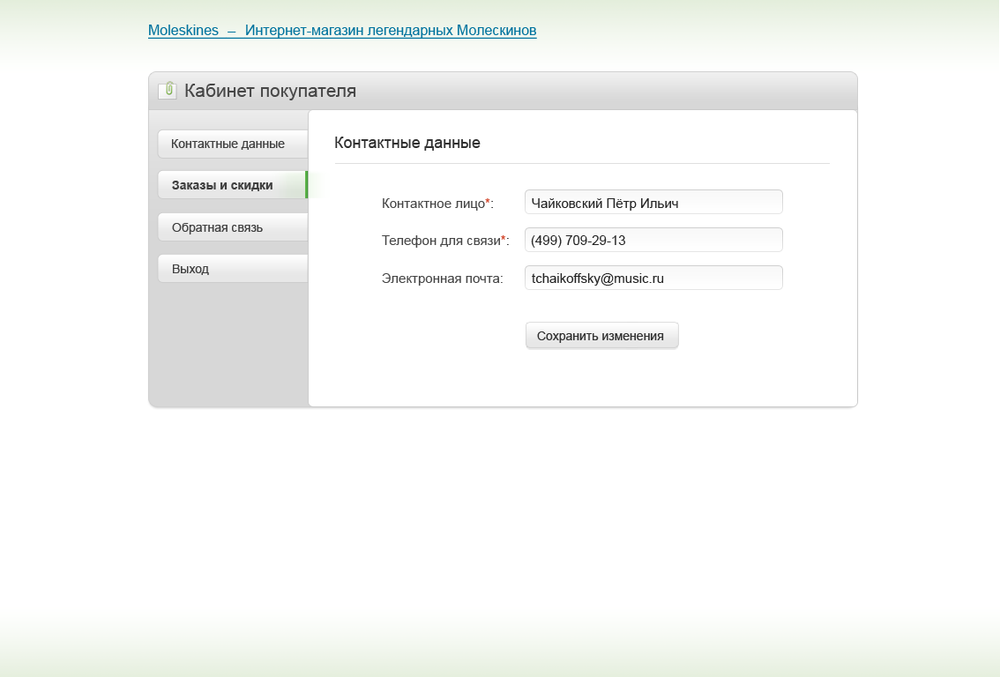Viewport: 1000px width, 677px height.
Task: Click the red asterisk after Телефон для связи
Action: pyautogui.click(x=503, y=240)
